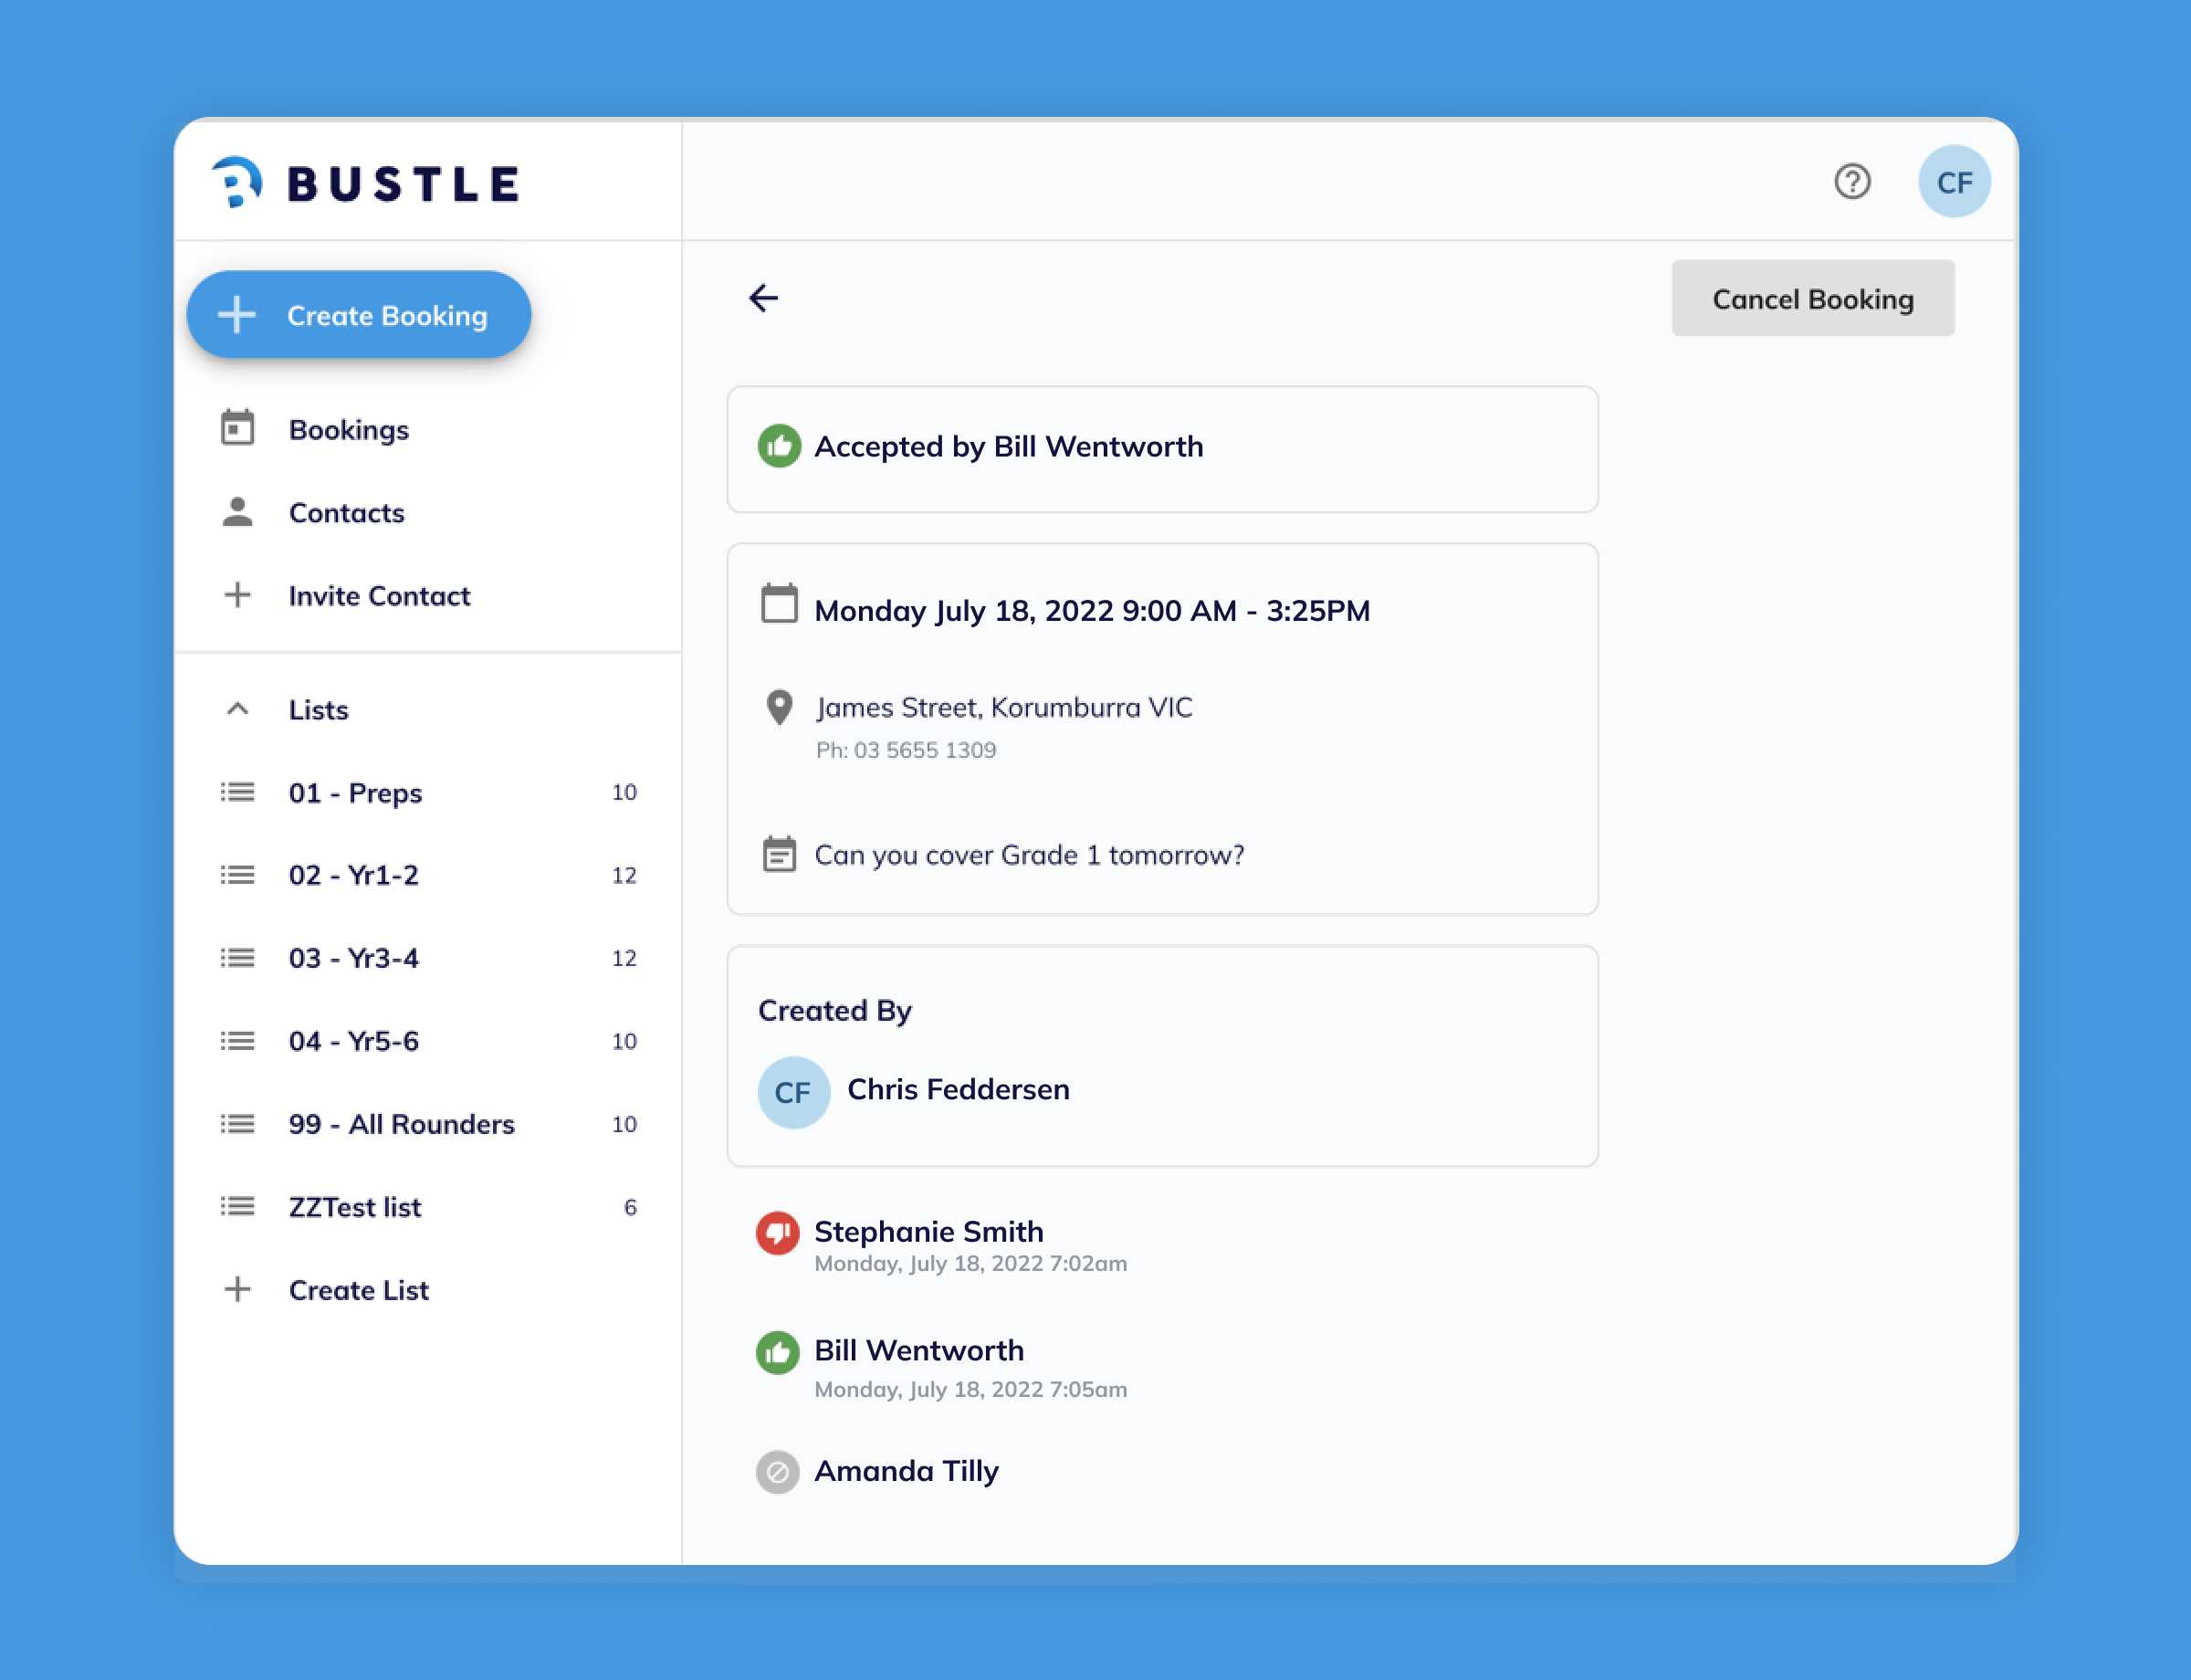
Task: Open the ZZTest list entry
Action: point(355,1206)
